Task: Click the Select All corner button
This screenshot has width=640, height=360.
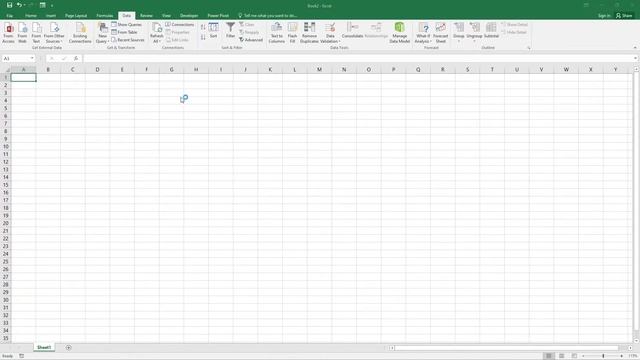Action: (5, 70)
